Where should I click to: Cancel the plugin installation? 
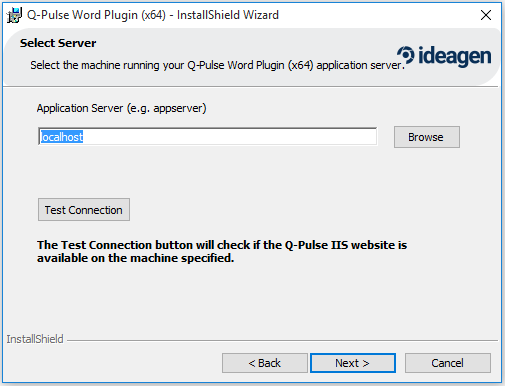tap(448, 363)
